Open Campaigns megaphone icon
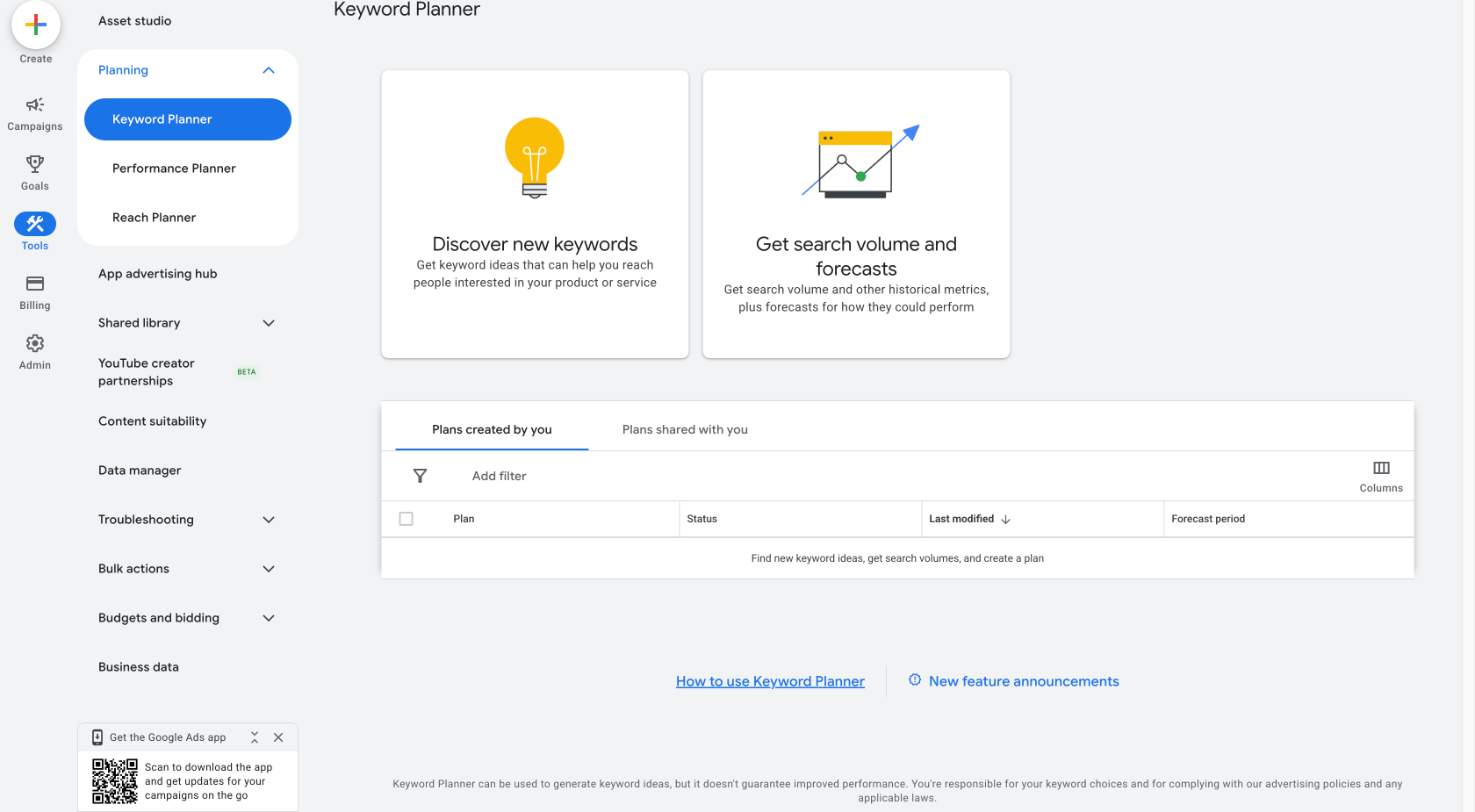This screenshot has width=1475, height=812. tap(35, 104)
